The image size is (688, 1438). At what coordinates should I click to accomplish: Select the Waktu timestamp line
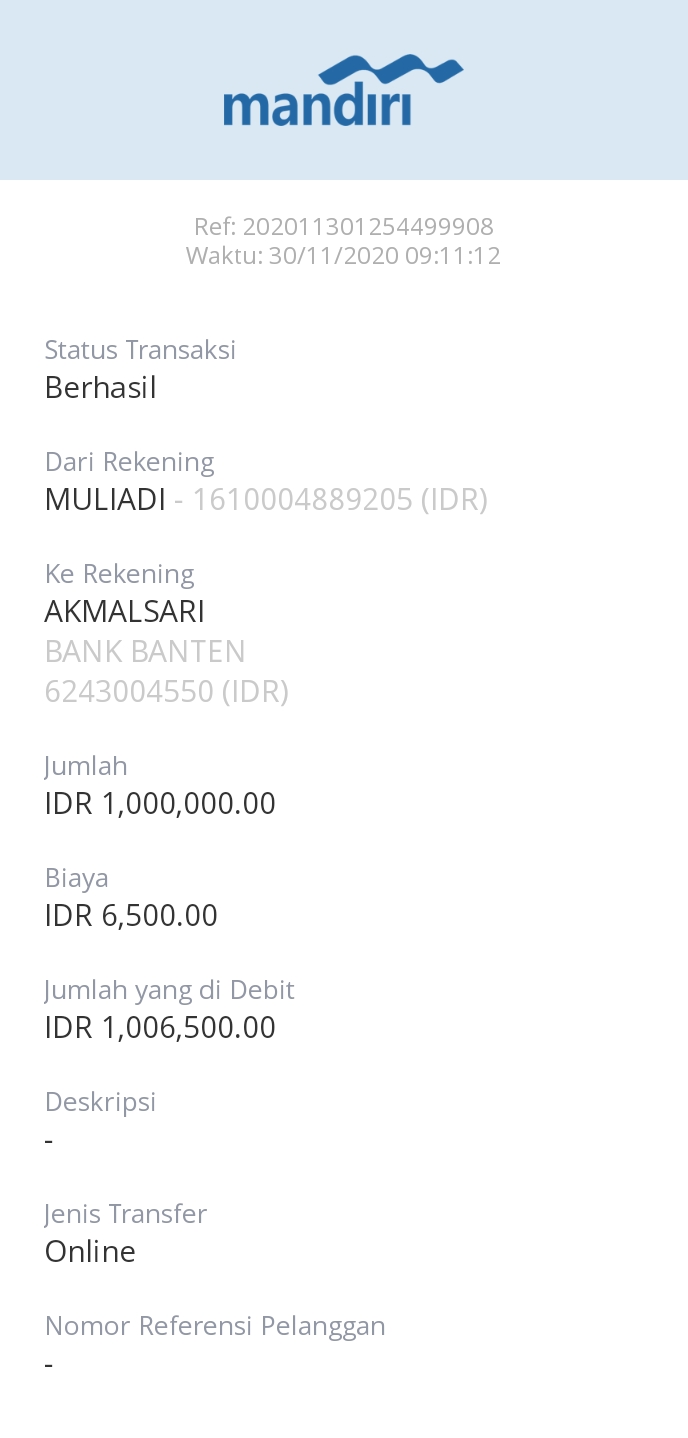click(x=343, y=256)
